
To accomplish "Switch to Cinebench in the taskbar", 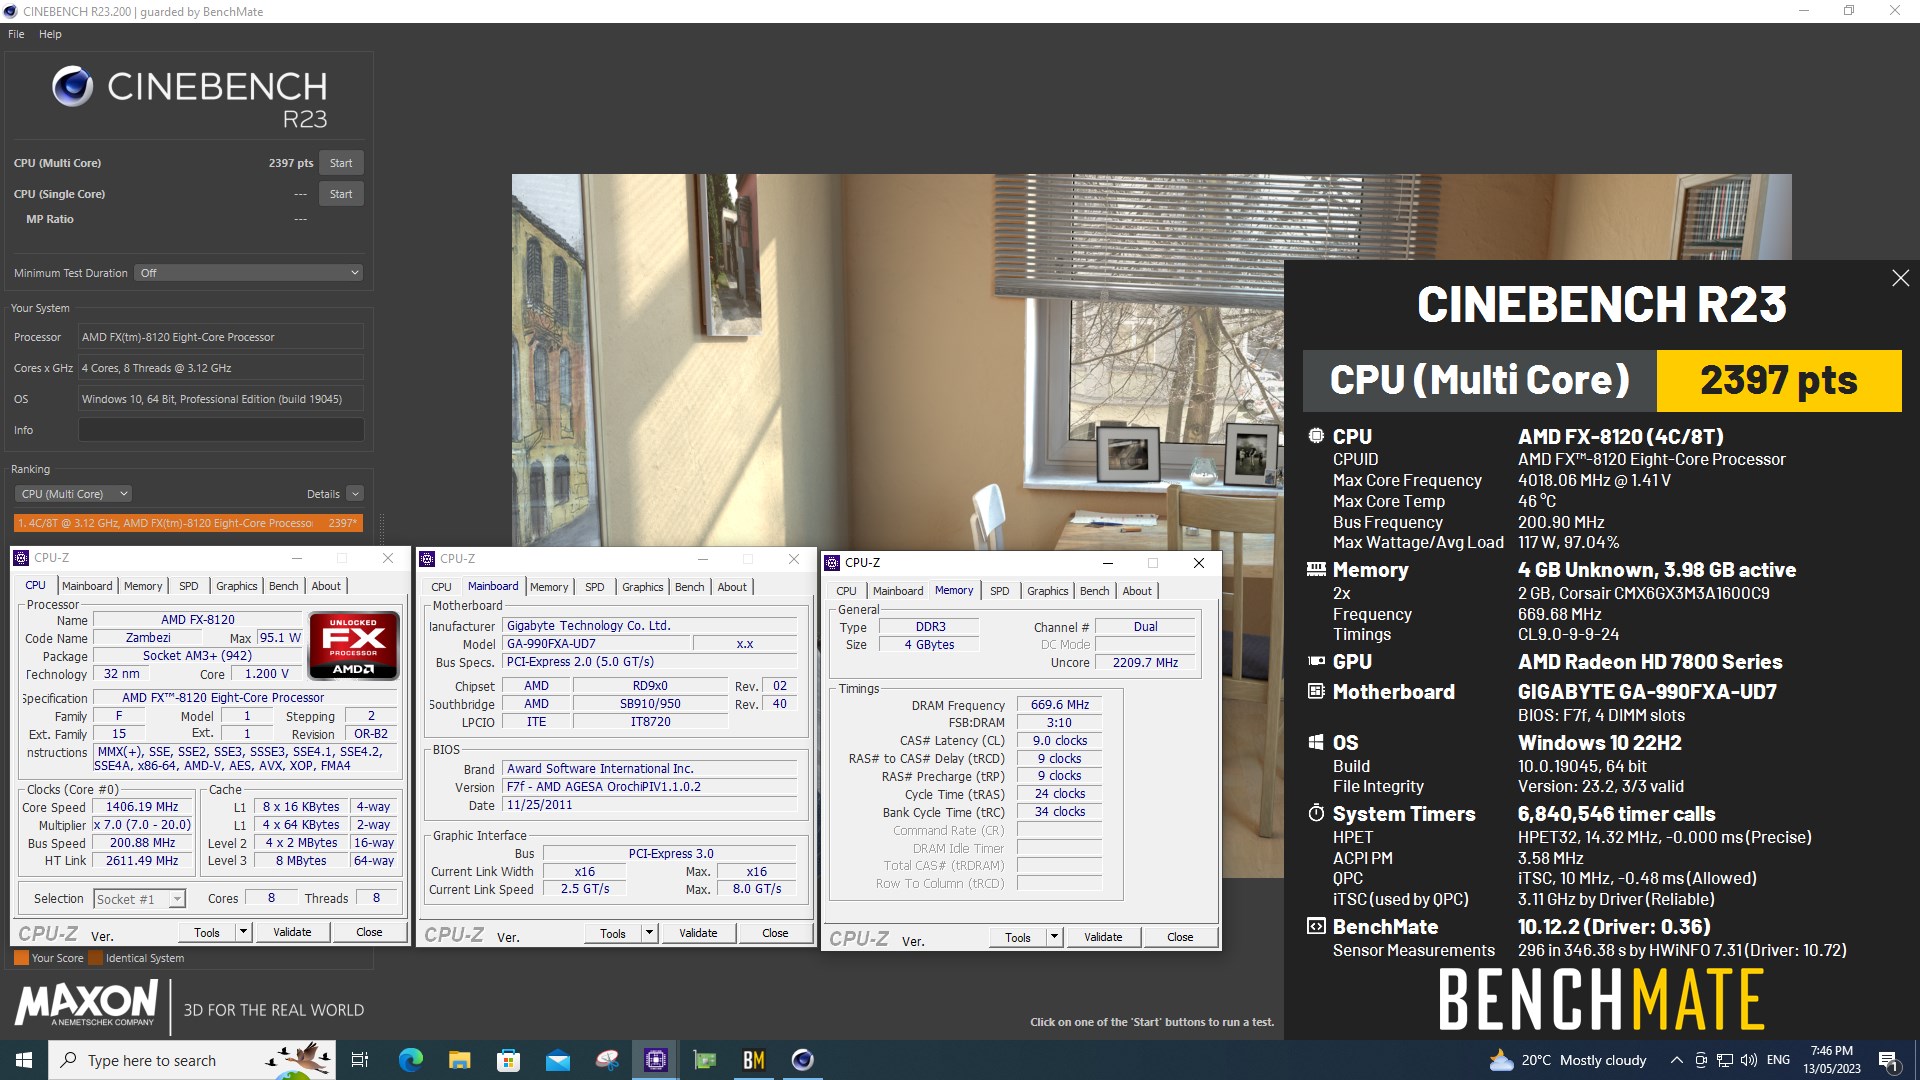I will (x=802, y=1060).
